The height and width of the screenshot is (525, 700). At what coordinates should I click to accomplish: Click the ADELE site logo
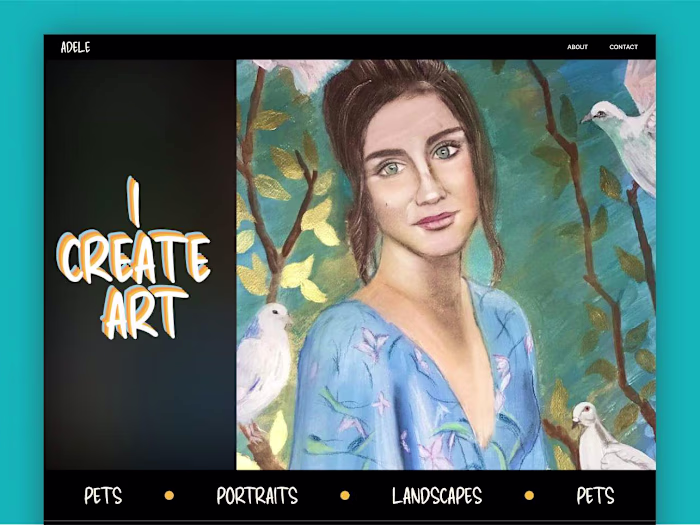pyautogui.click(x=75, y=47)
